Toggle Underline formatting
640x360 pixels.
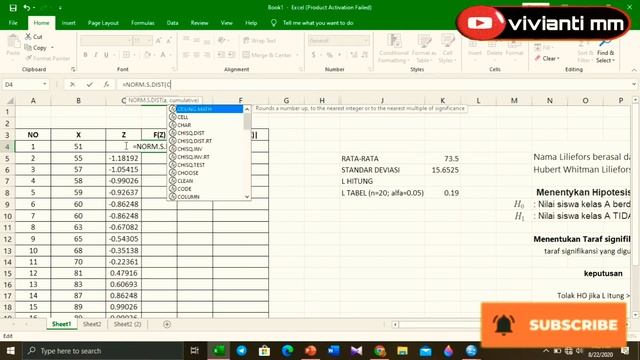coord(106,55)
